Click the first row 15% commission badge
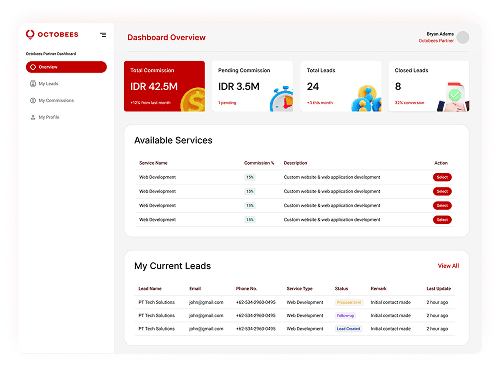The height and width of the screenshot is (366, 499). point(250,177)
